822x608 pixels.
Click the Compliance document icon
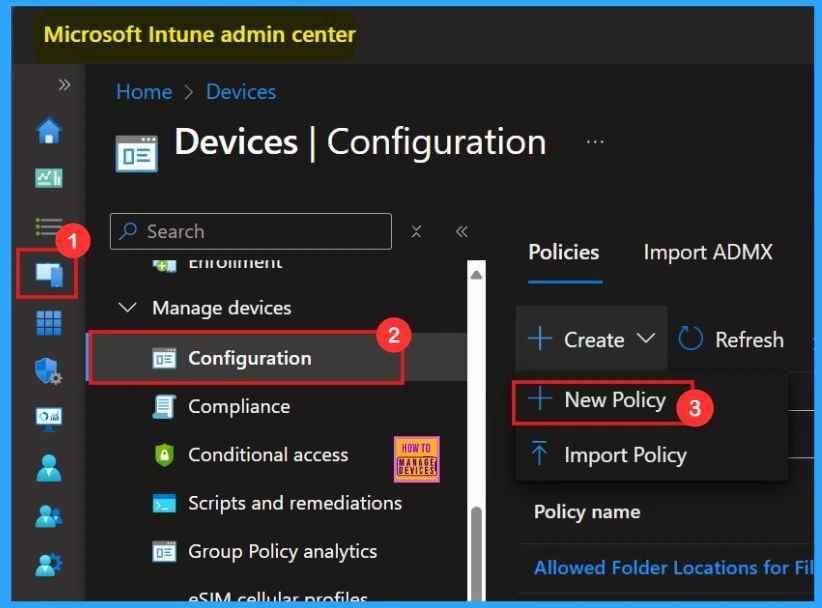click(x=164, y=407)
